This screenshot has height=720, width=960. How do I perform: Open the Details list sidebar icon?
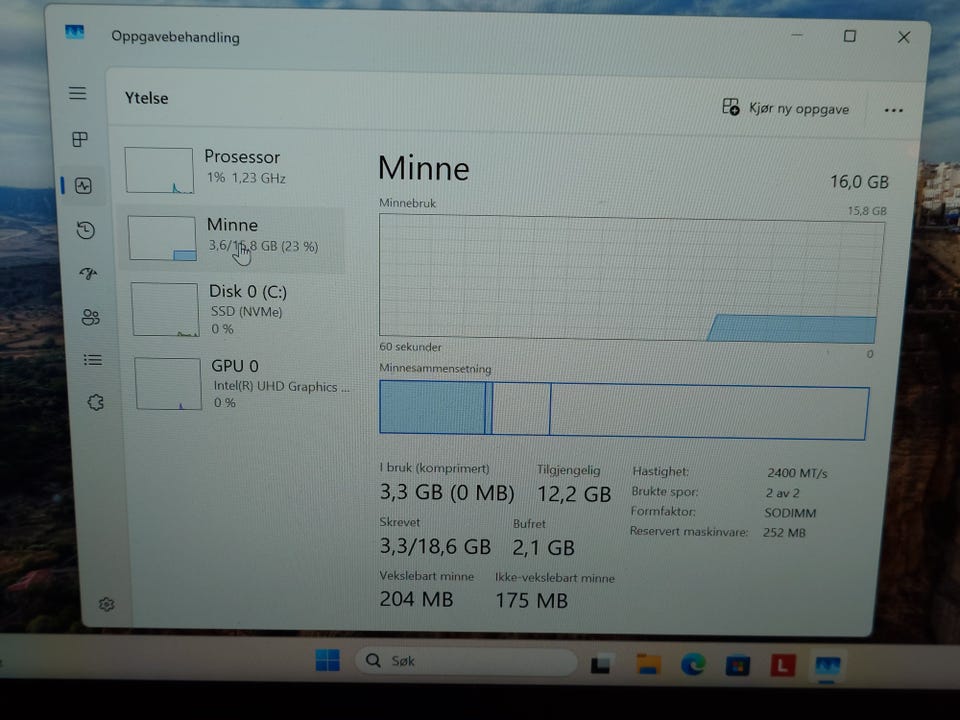pos(93,360)
